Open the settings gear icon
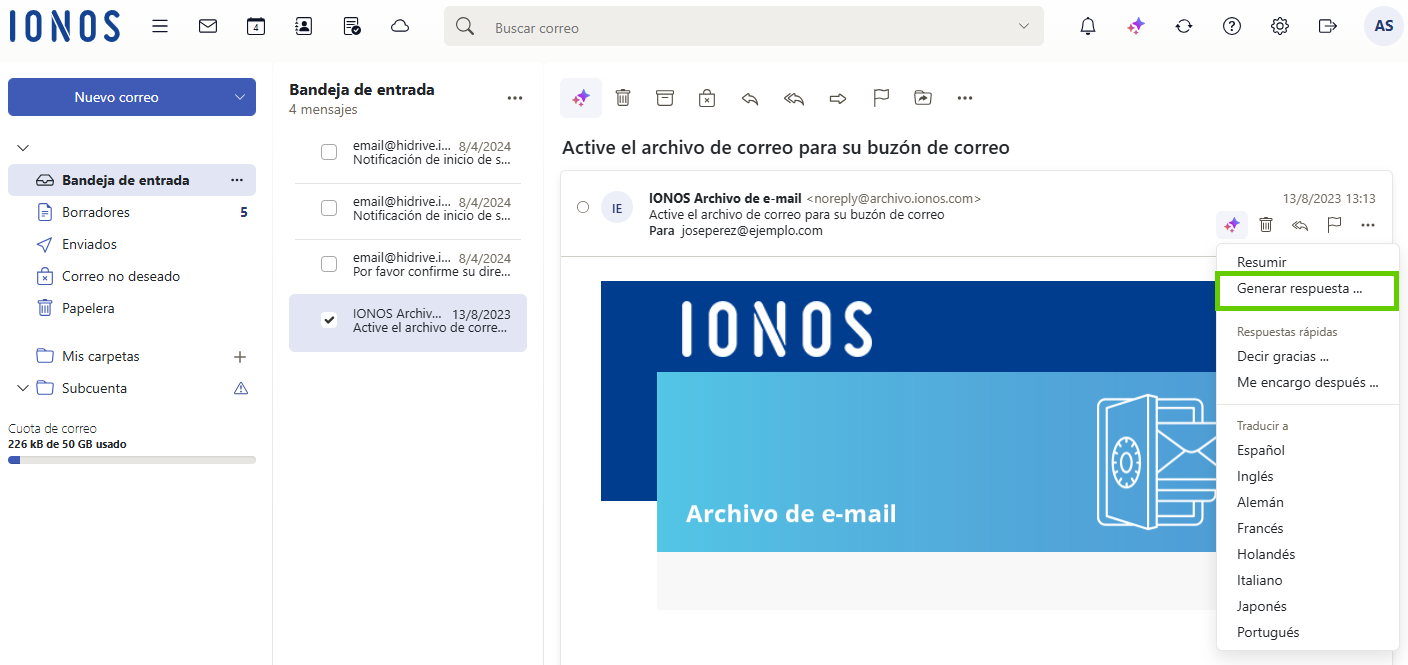Image resolution: width=1408 pixels, height=665 pixels. pyautogui.click(x=1280, y=27)
